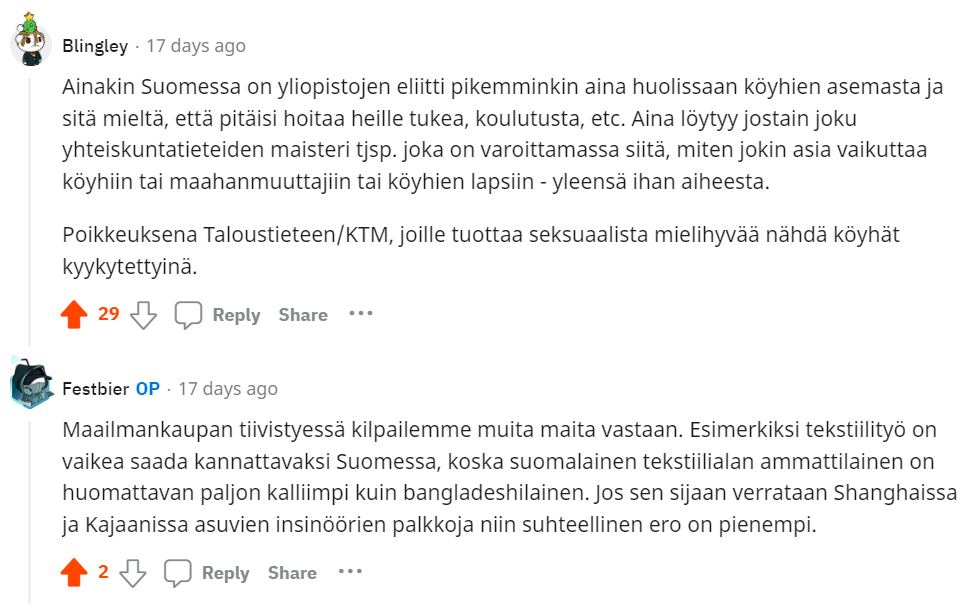Downvote Blingley's comment
Screen dimensions: 970x610
pos(144,315)
